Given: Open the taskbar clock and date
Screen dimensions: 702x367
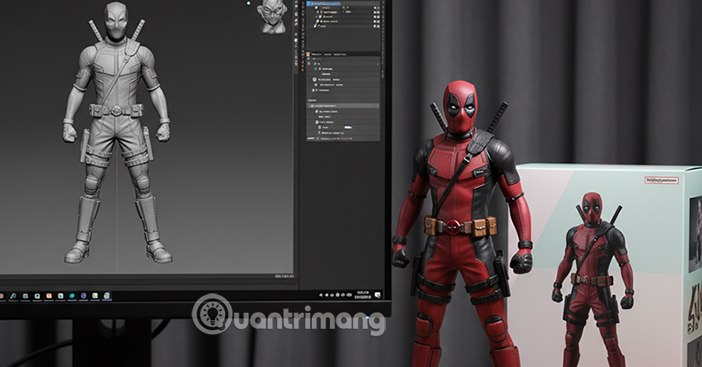Looking at the screenshot, I should 363,294.
